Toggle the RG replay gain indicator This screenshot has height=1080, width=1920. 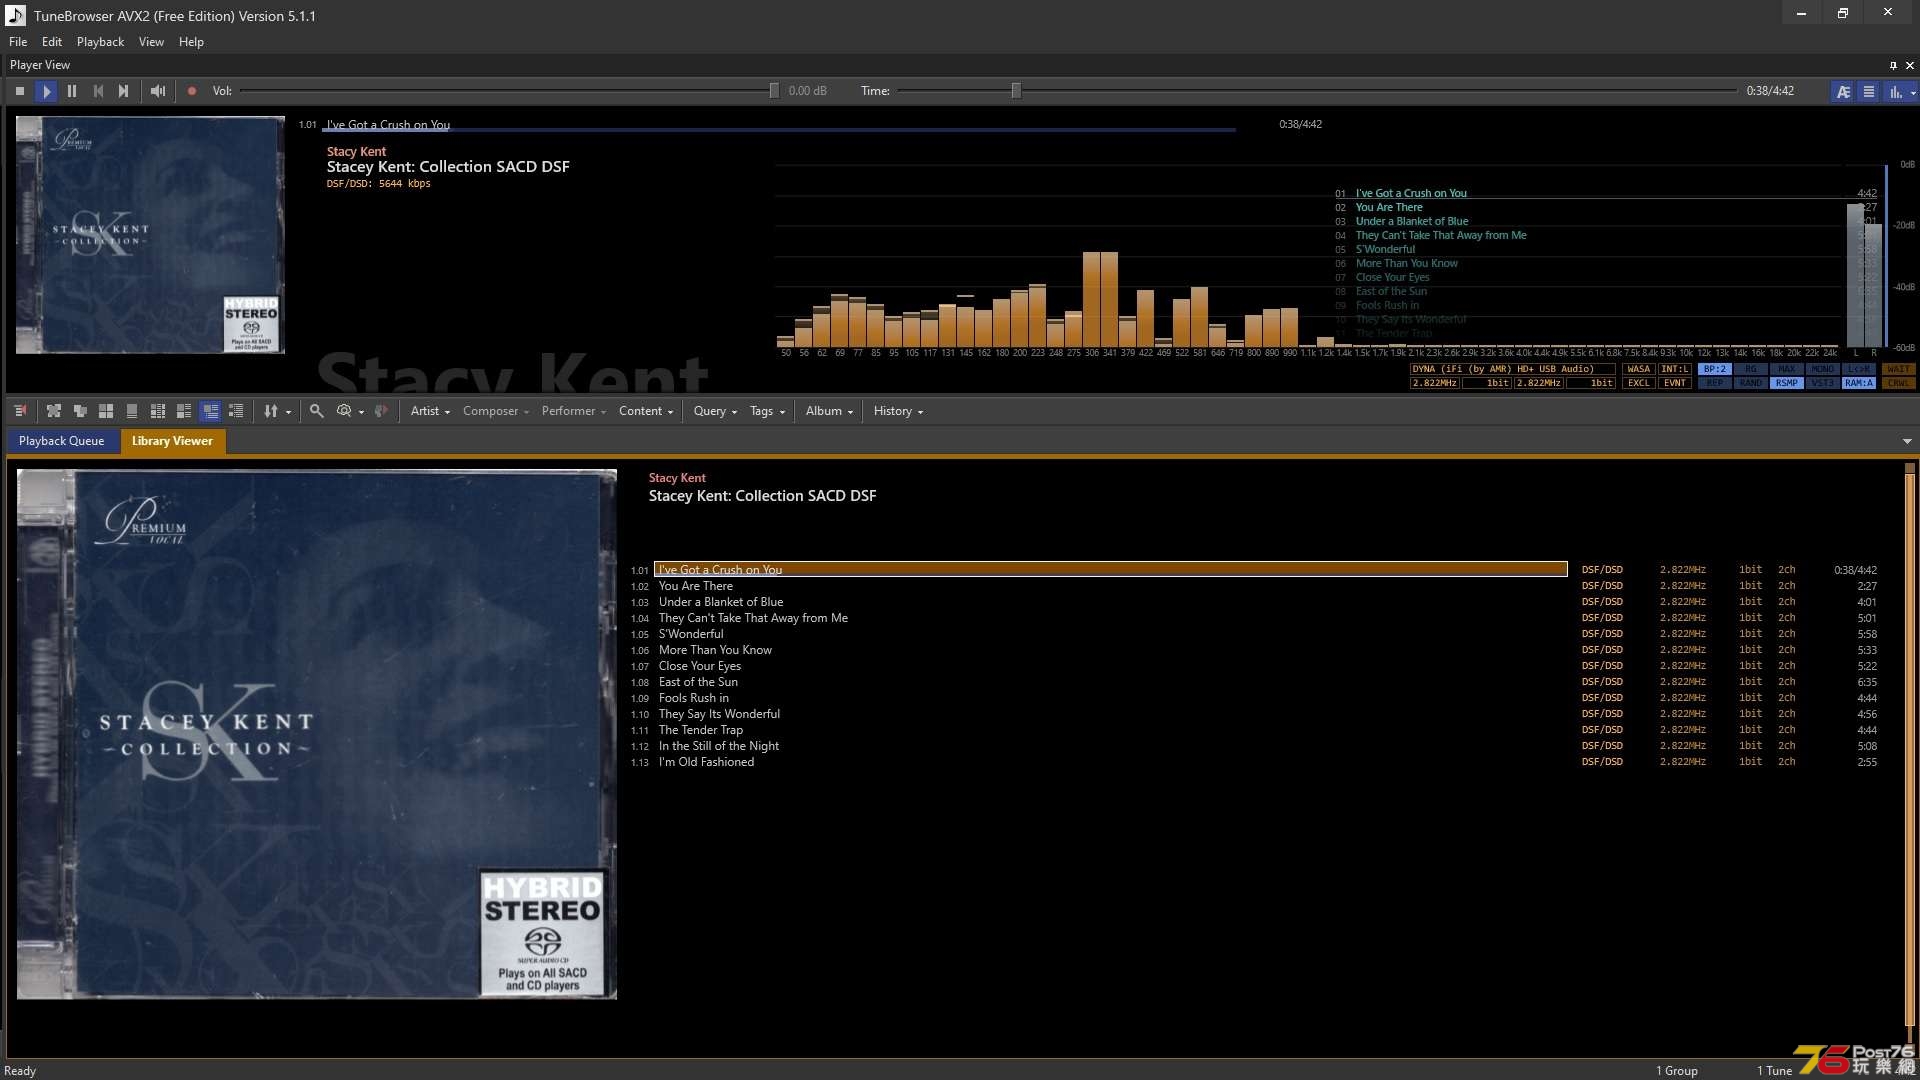click(1751, 369)
